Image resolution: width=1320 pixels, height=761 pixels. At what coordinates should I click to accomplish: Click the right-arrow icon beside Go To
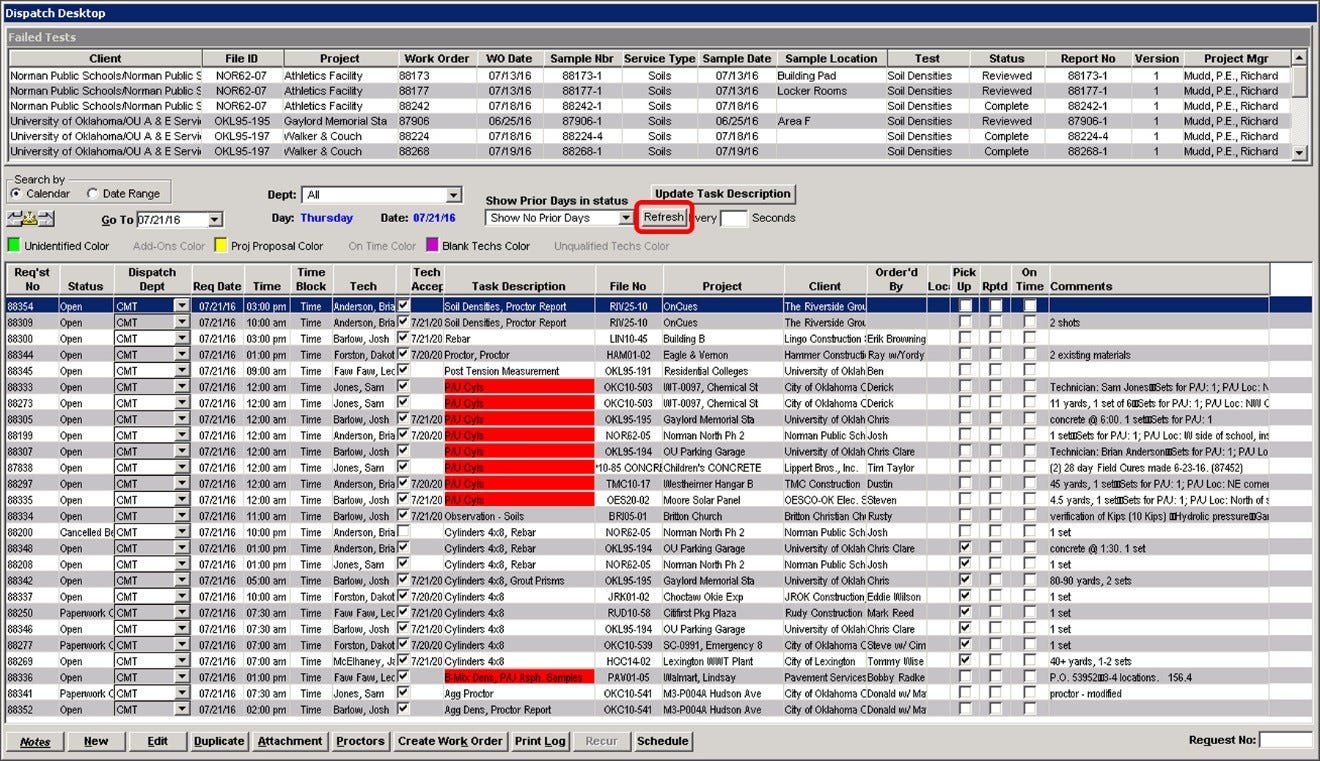click(47, 220)
